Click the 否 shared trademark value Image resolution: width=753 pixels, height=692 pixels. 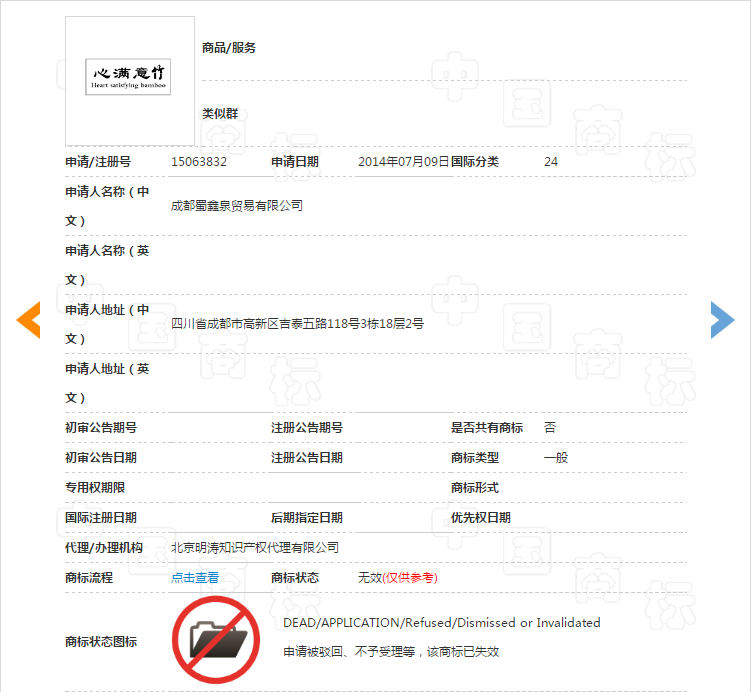tap(550, 428)
